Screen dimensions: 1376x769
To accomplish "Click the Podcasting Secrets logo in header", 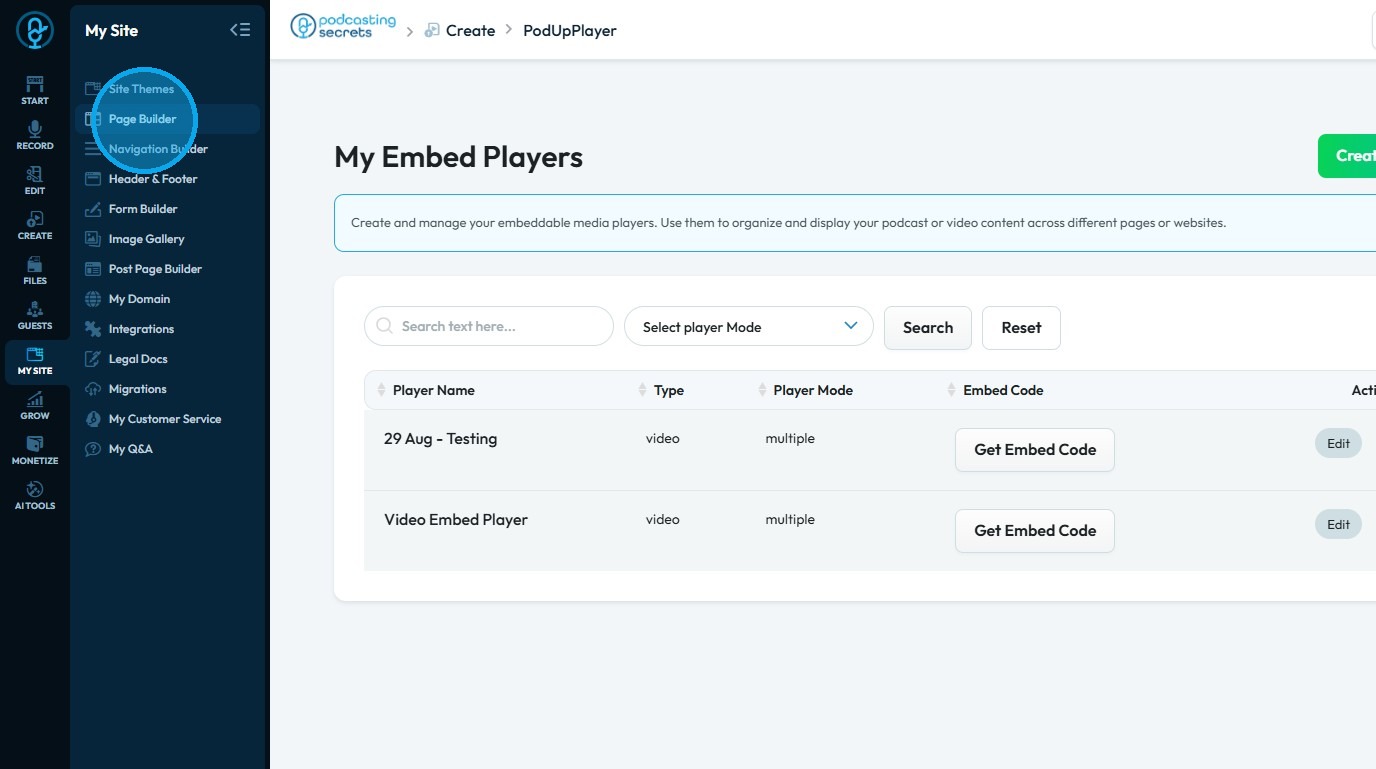I will click(343, 27).
